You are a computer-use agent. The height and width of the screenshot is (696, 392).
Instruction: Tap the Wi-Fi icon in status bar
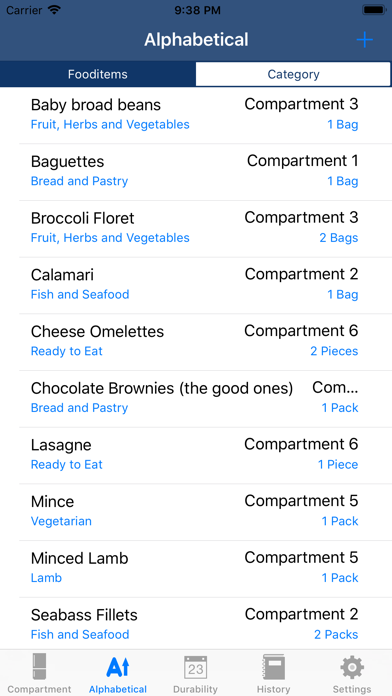point(54,10)
